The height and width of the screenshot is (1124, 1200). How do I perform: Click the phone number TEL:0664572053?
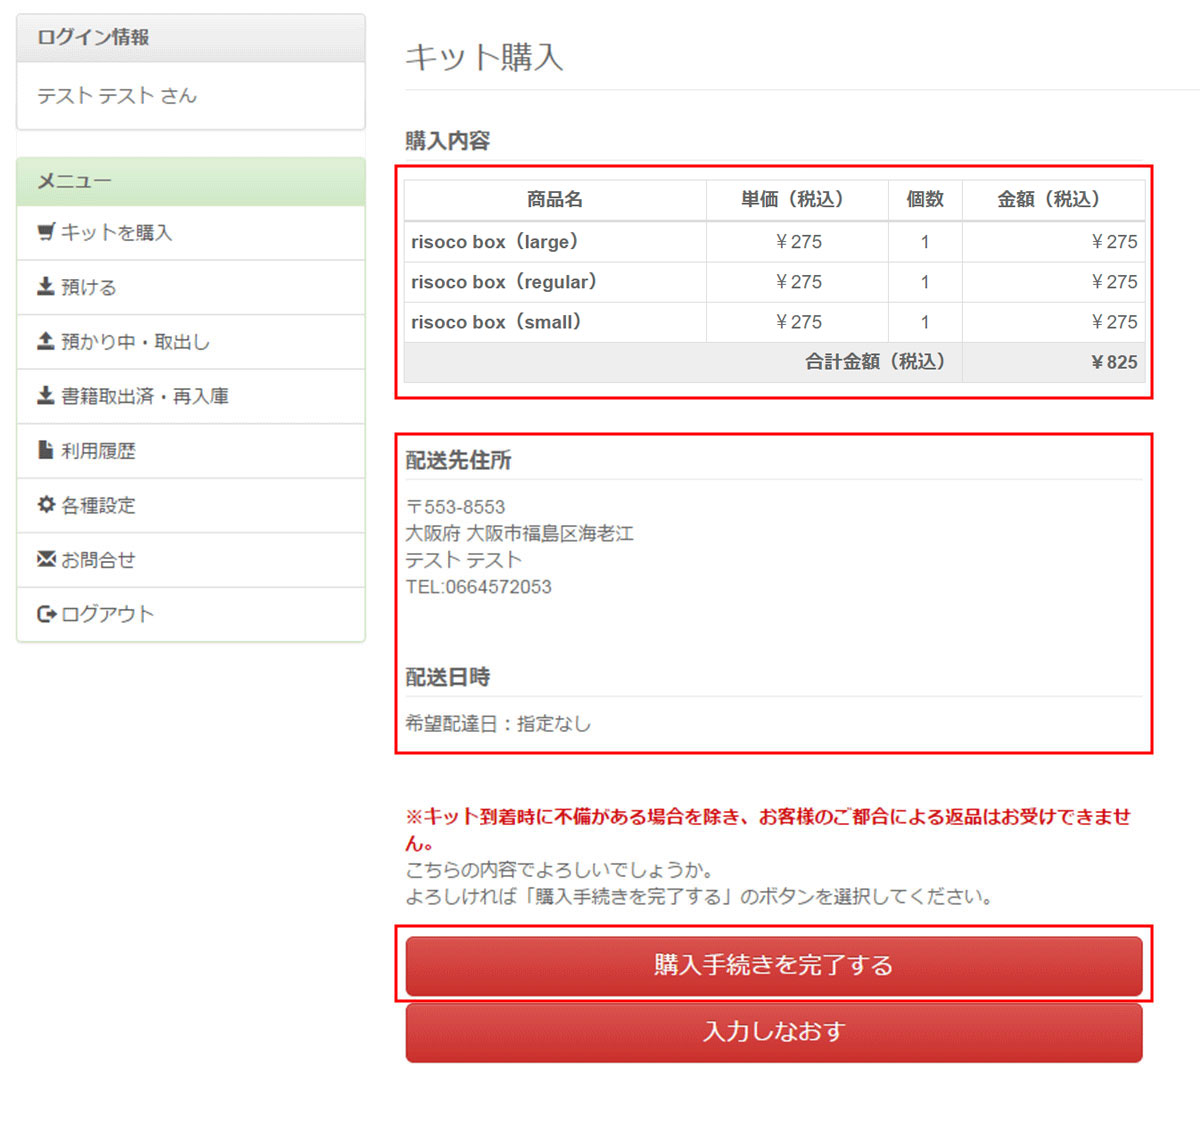click(x=479, y=587)
